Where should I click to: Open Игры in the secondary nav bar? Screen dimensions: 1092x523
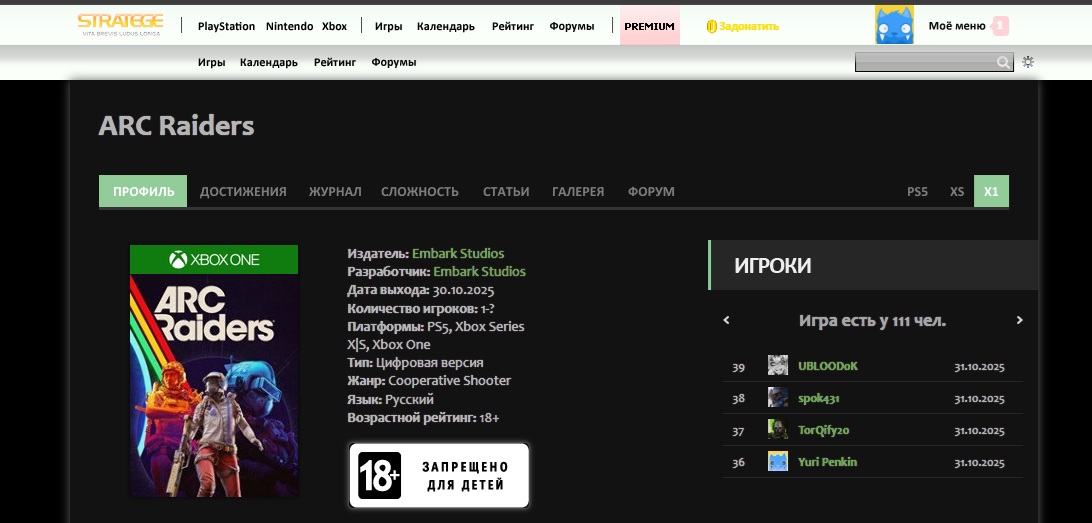(x=212, y=62)
